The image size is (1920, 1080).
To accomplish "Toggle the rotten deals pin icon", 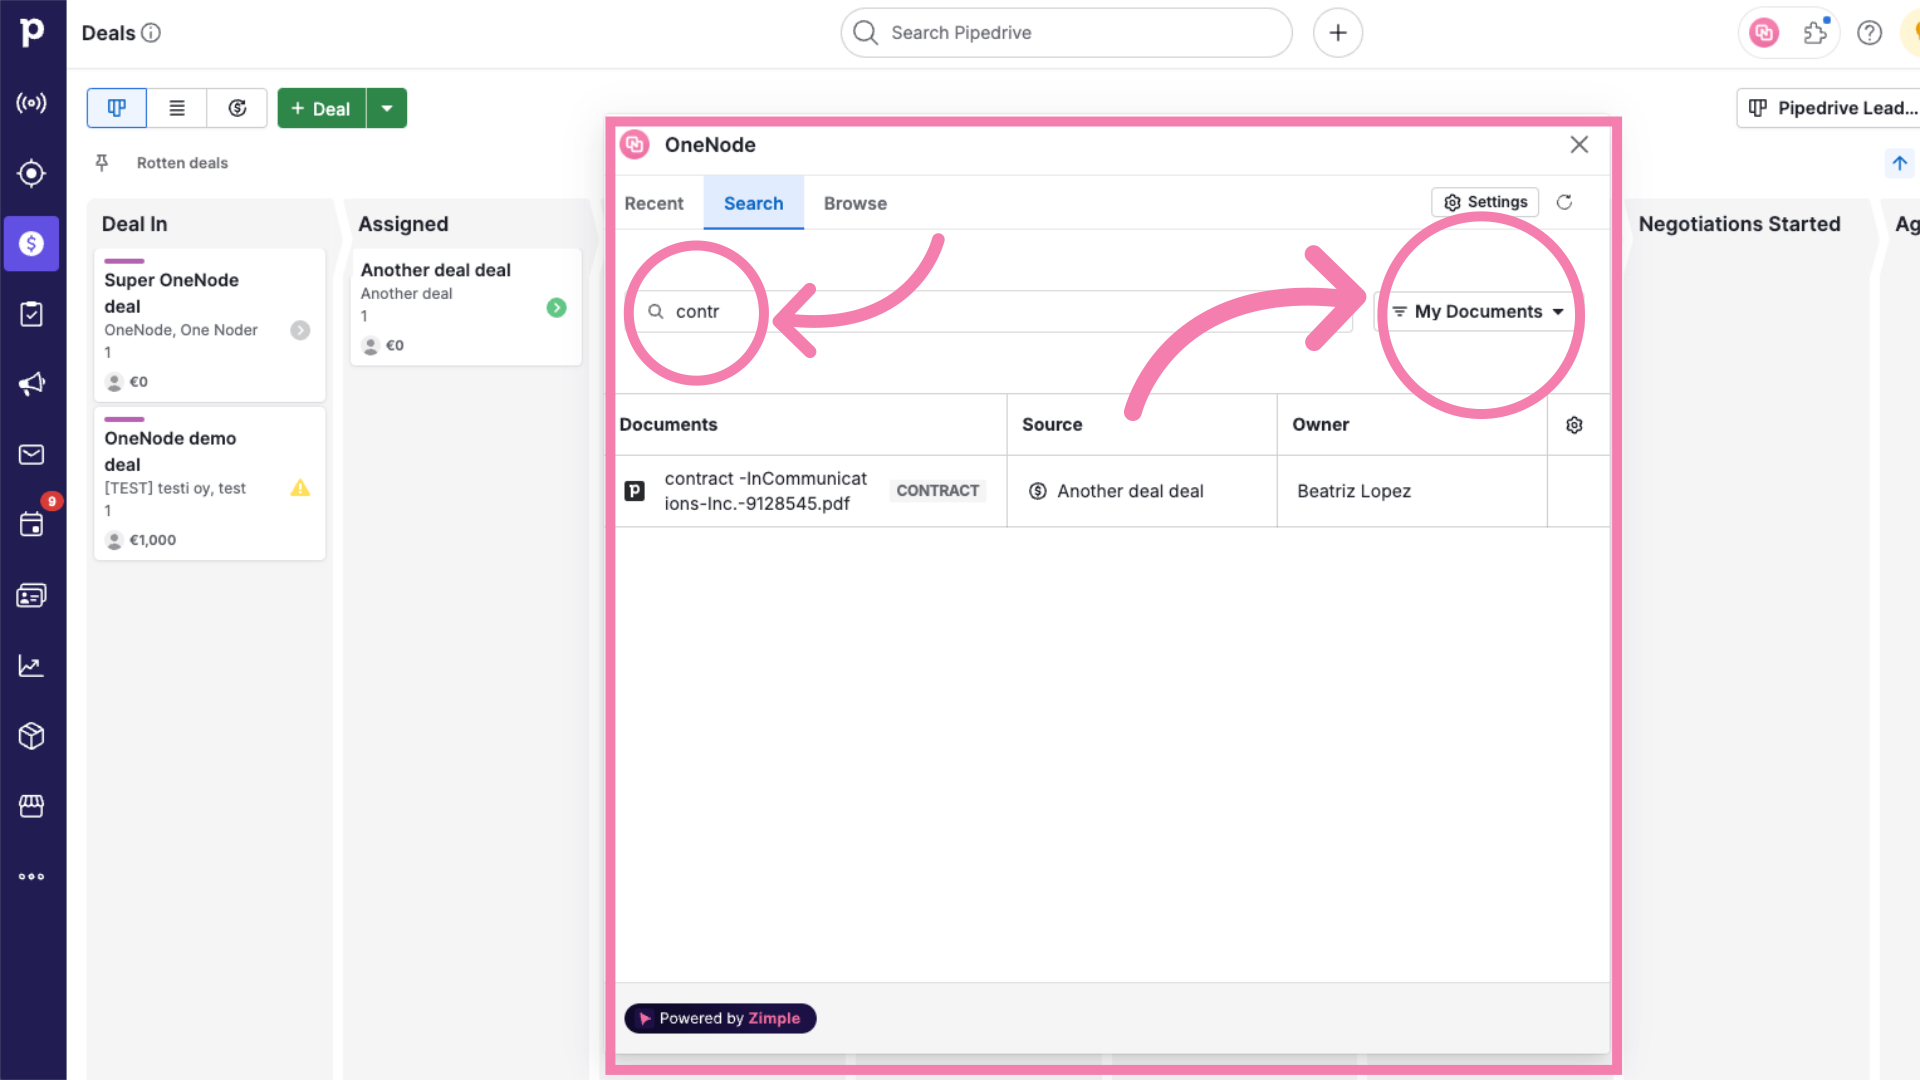I will 103,161.
